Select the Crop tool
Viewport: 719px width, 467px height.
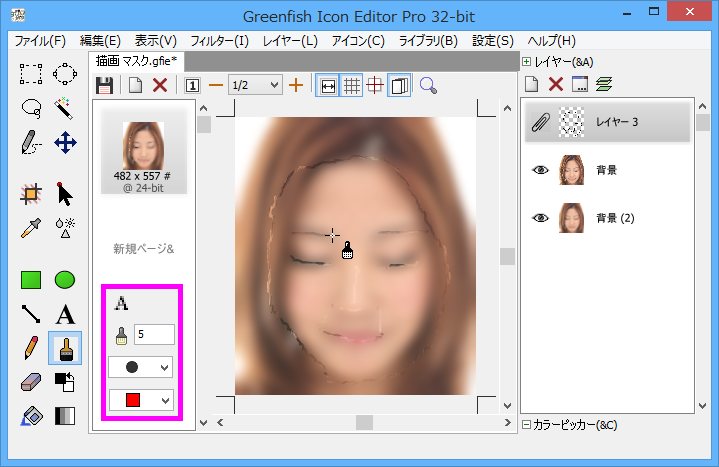pyautogui.click(x=31, y=193)
